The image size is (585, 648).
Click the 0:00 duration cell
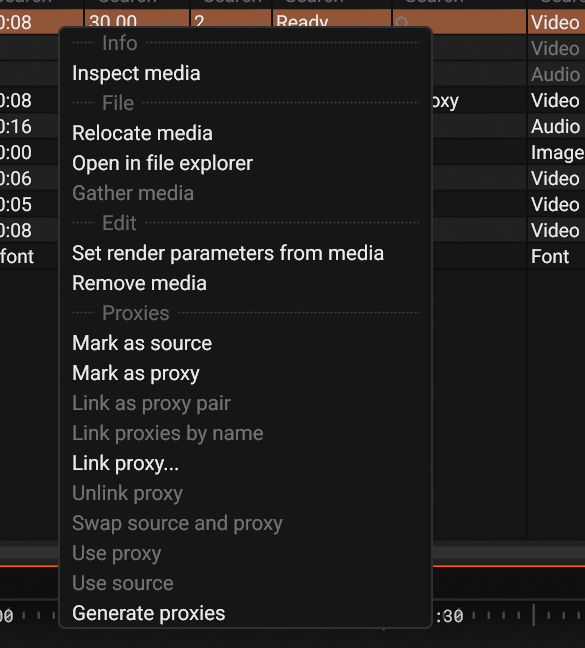tap(29, 153)
